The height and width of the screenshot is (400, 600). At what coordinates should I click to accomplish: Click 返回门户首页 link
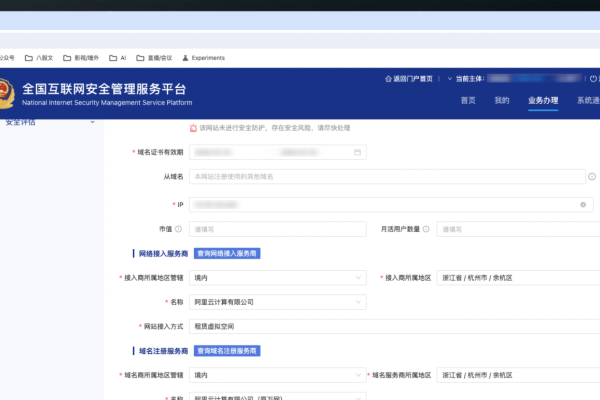(413, 79)
